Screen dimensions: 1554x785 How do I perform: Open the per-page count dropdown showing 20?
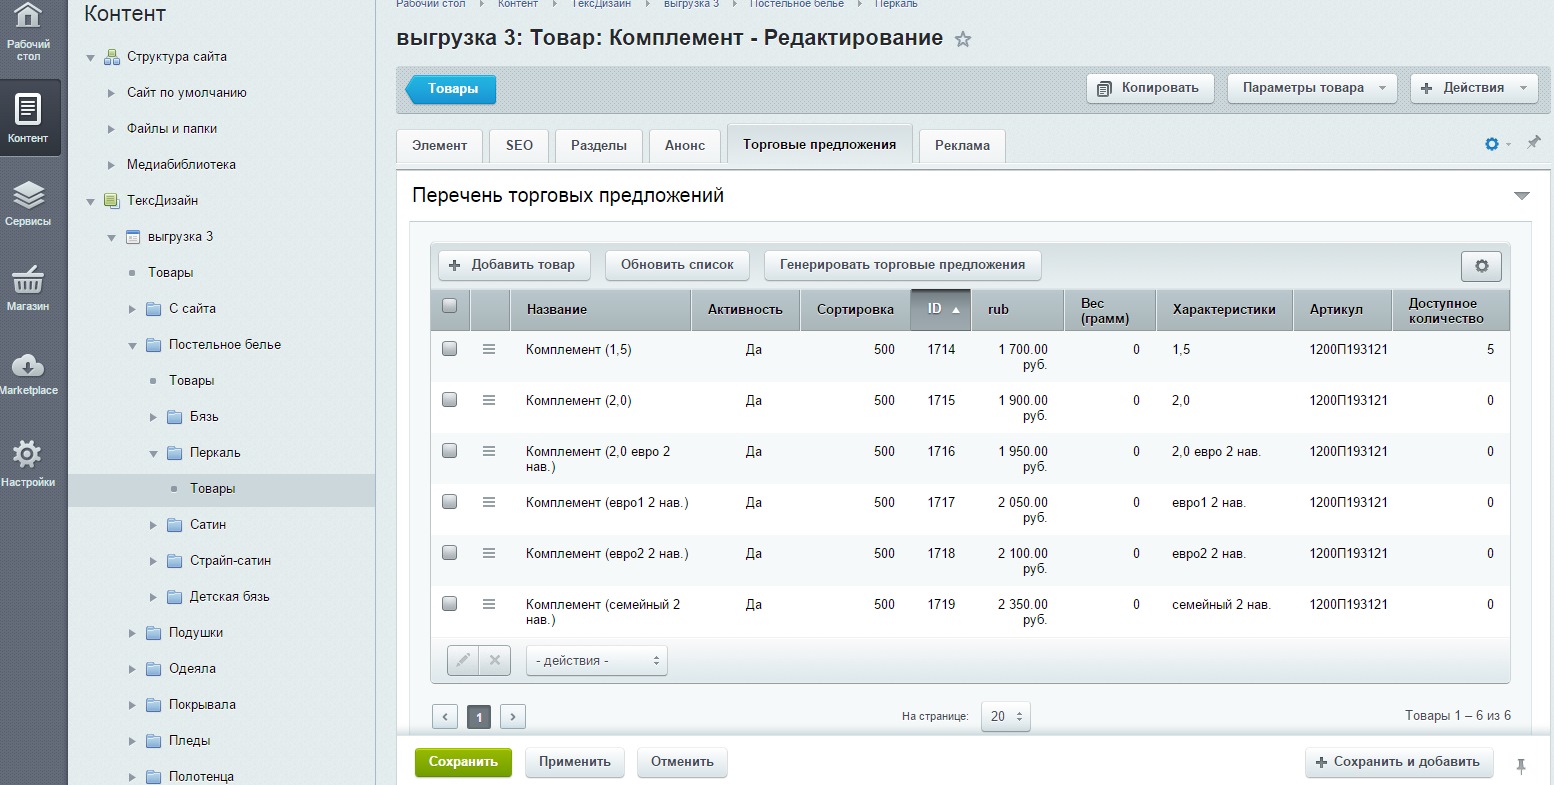pos(1005,716)
